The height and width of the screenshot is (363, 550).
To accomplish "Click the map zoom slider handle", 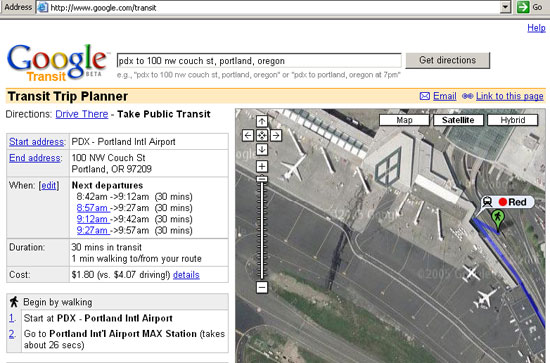I will click(x=262, y=179).
